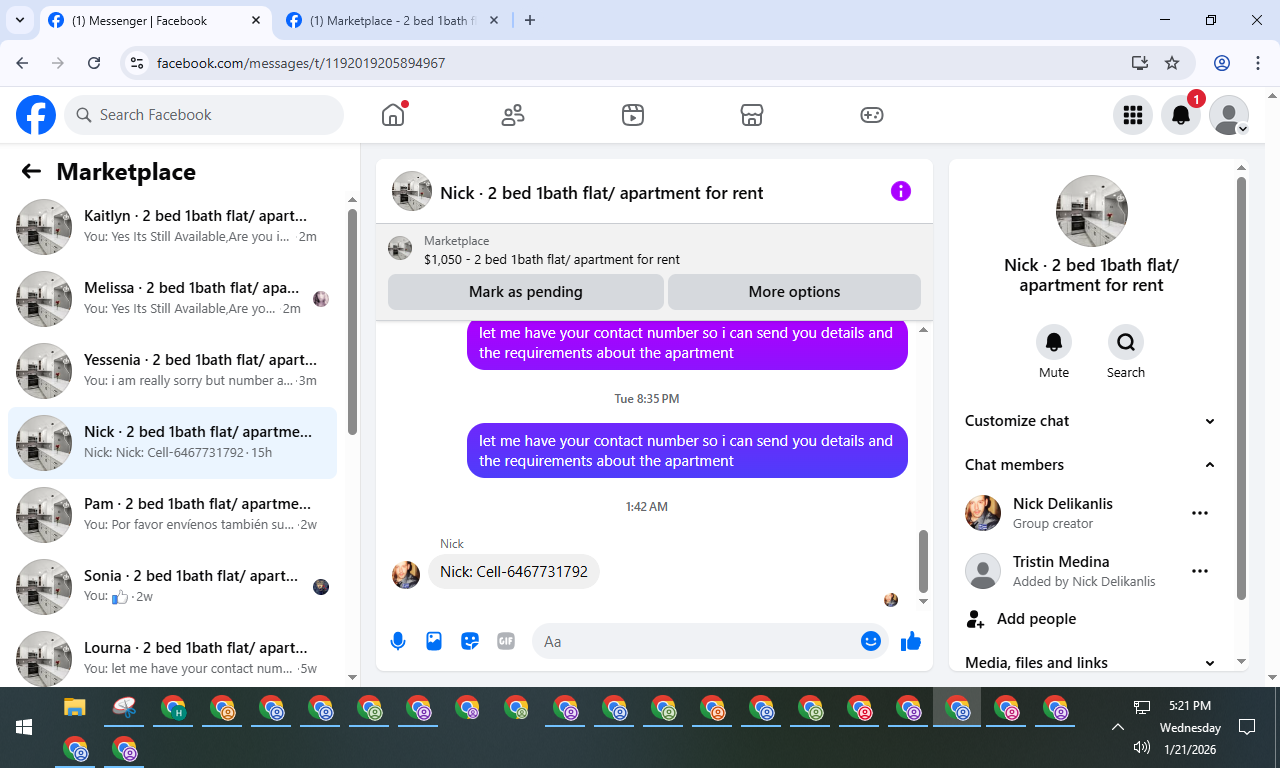The width and height of the screenshot is (1280, 768).
Task: Open notifications bell with badge
Action: pyautogui.click(x=1181, y=115)
